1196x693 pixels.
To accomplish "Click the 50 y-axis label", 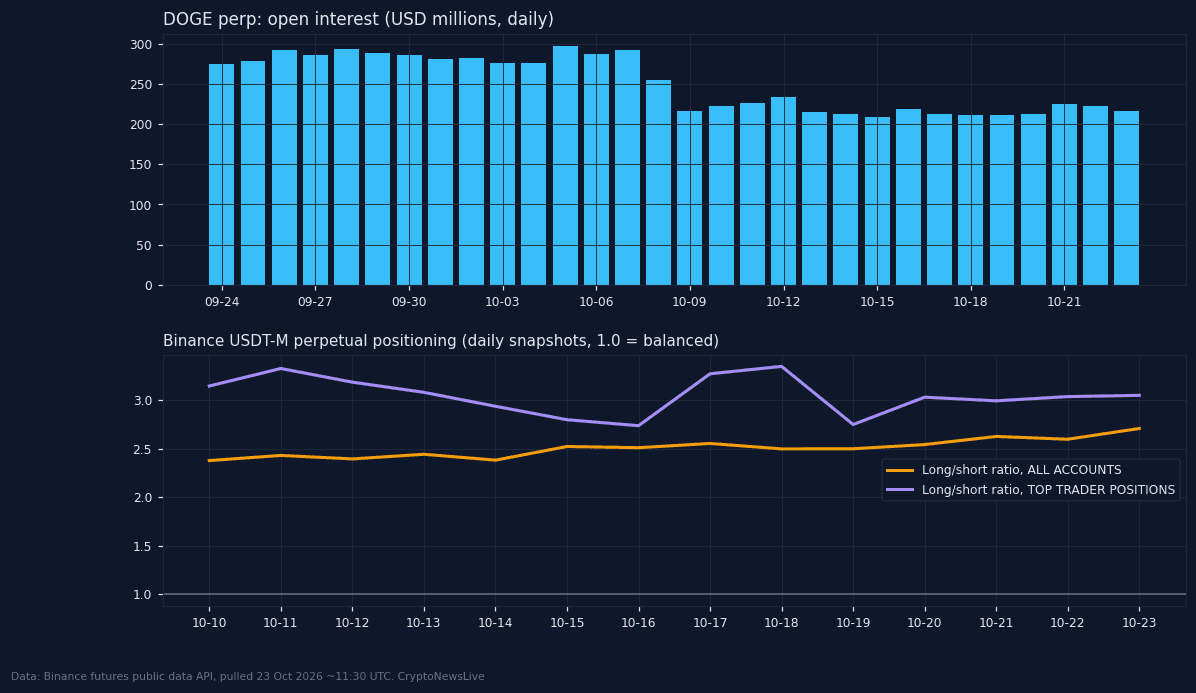I will [145, 245].
